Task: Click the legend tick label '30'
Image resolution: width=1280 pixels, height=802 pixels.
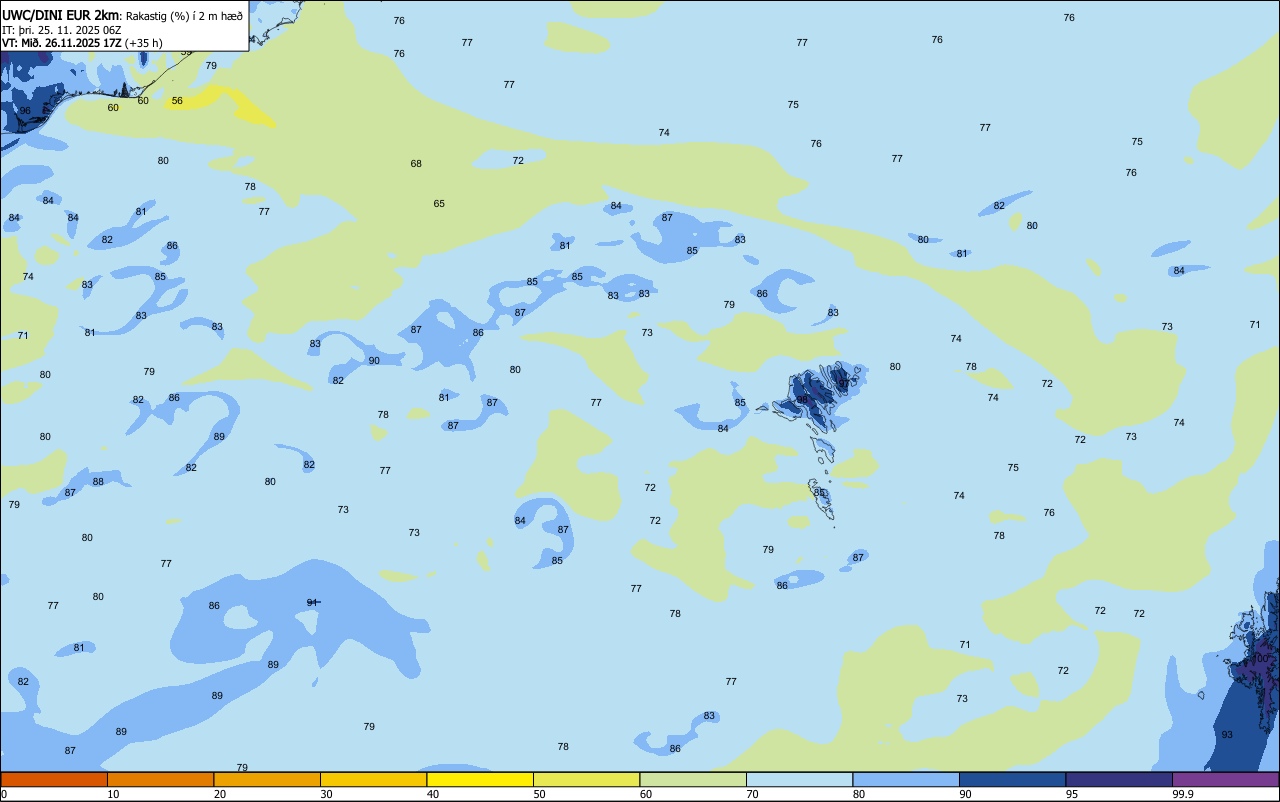Action: [x=326, y=794]
